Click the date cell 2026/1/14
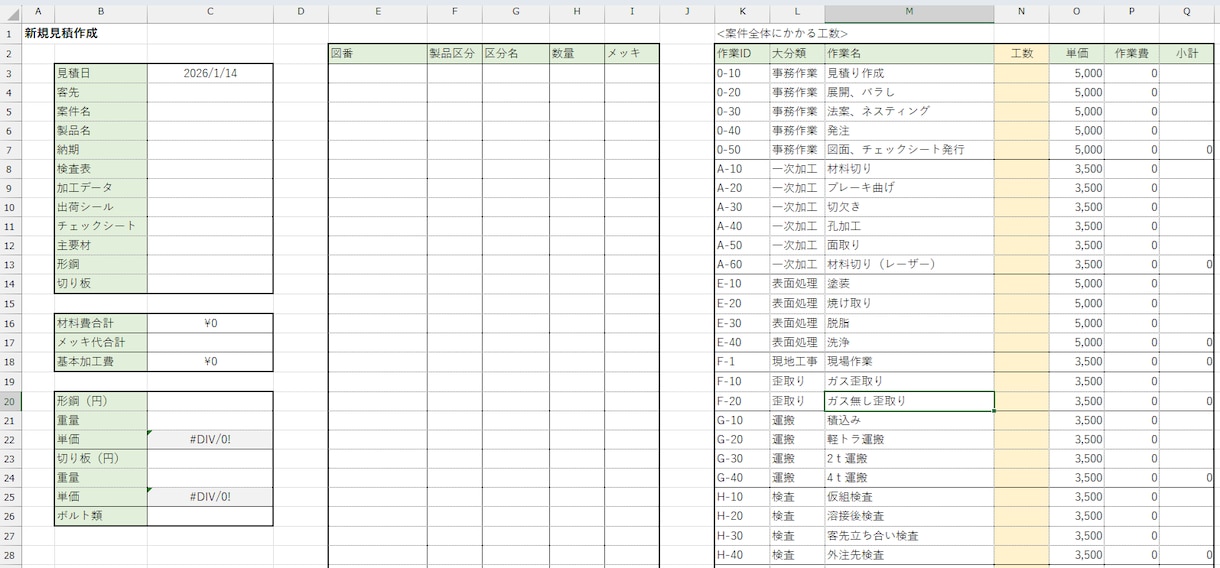The height and width of the screenshot is (568, 1220). pyautogui.click(x=210, y=73)
